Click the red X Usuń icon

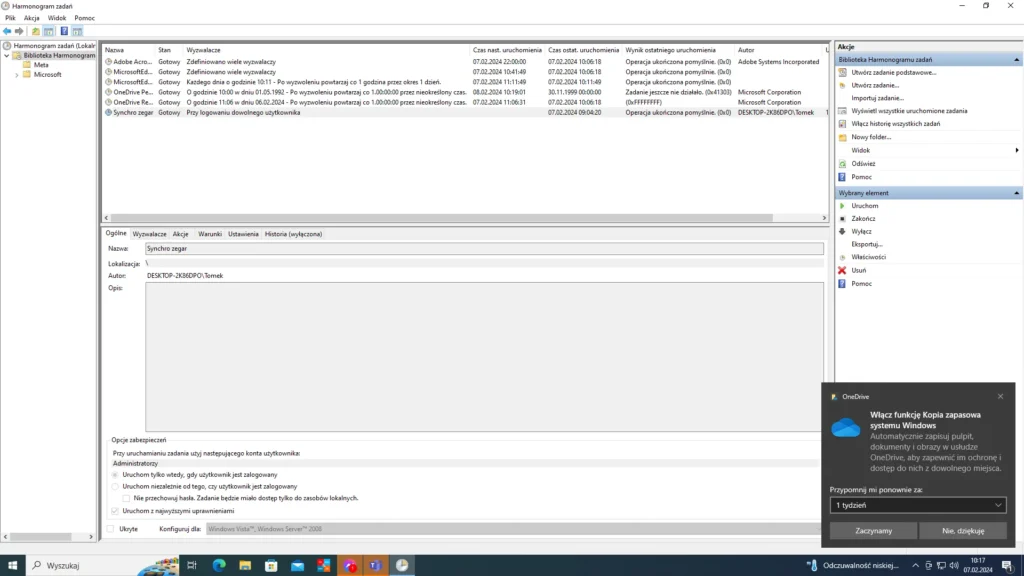pyautogui.click(x=843, y=270)
